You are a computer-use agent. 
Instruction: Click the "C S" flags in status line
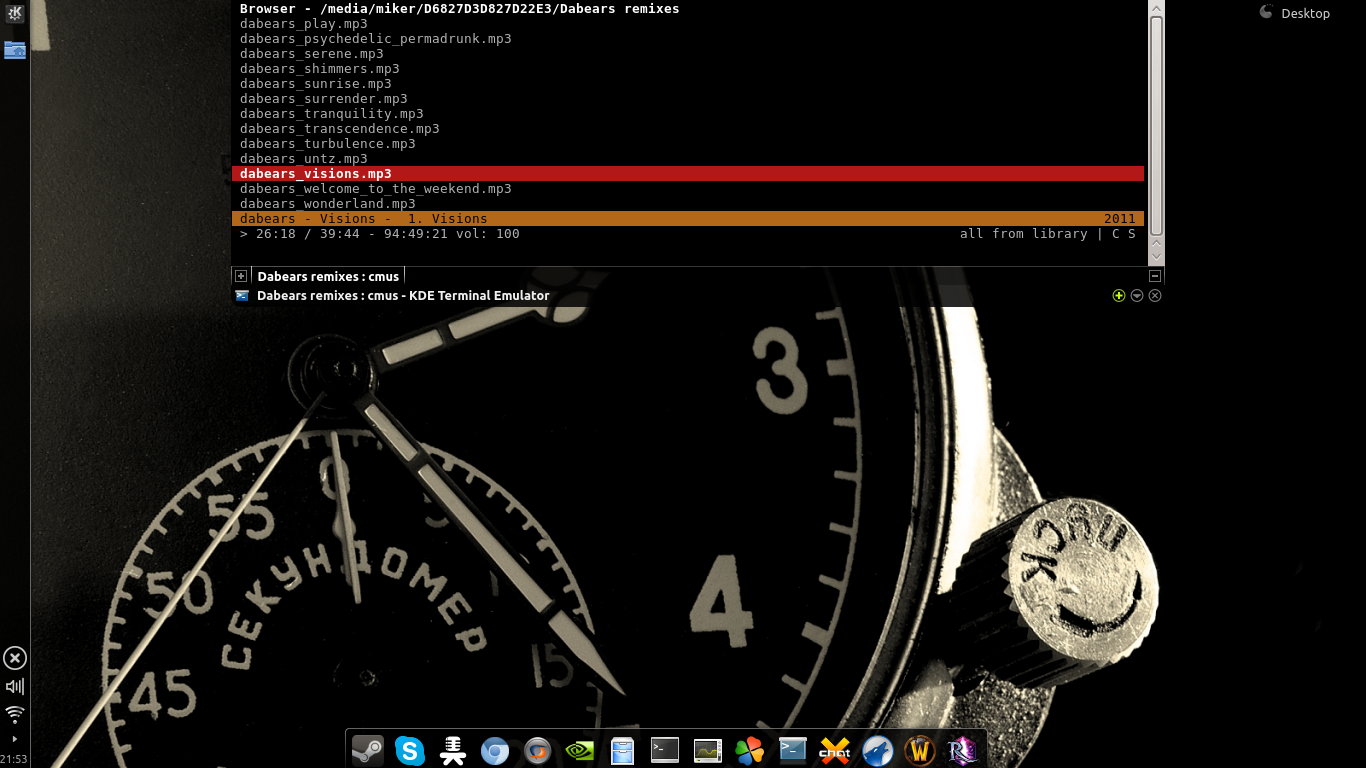point(1124,234)
